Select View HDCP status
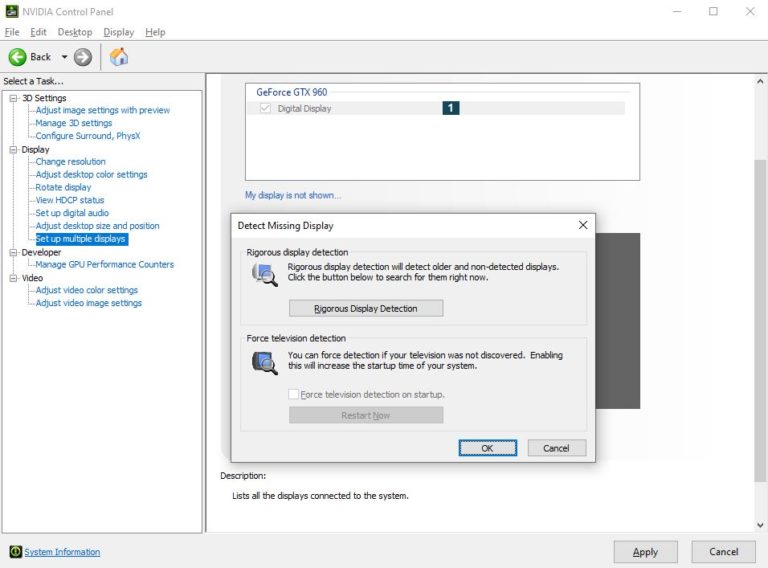The width and height of the screenshot is (768, 568). point(70,200)
